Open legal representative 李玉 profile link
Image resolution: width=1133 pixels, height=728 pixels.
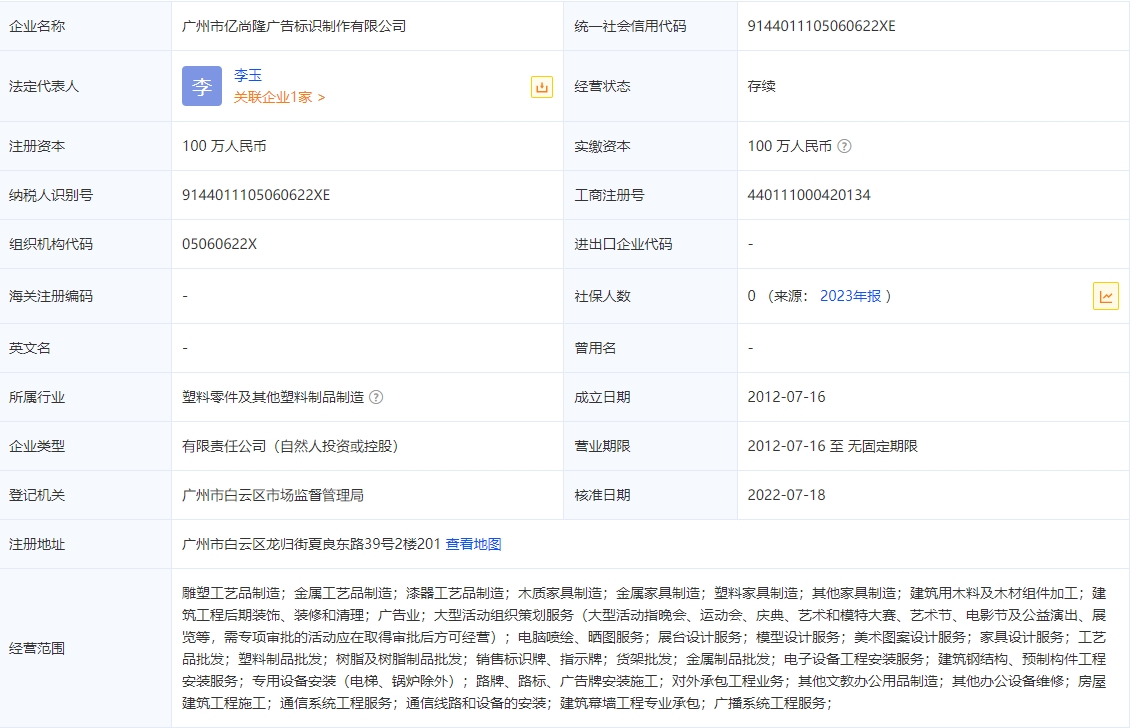[x=248, y=75]
